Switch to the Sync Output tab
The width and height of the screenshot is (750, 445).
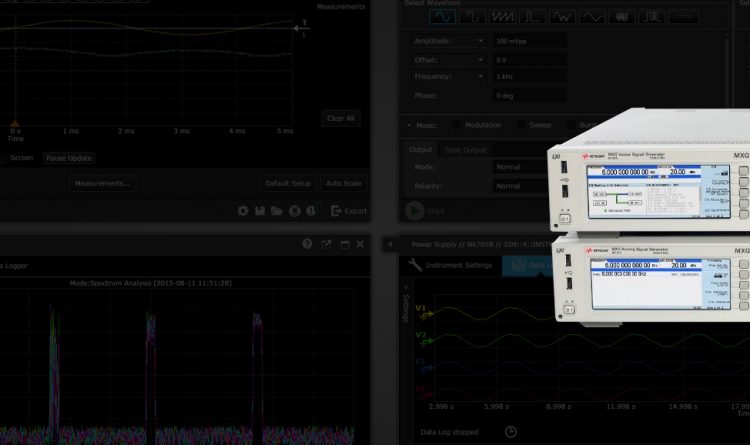pyautogui.click(x=465, y=150)
